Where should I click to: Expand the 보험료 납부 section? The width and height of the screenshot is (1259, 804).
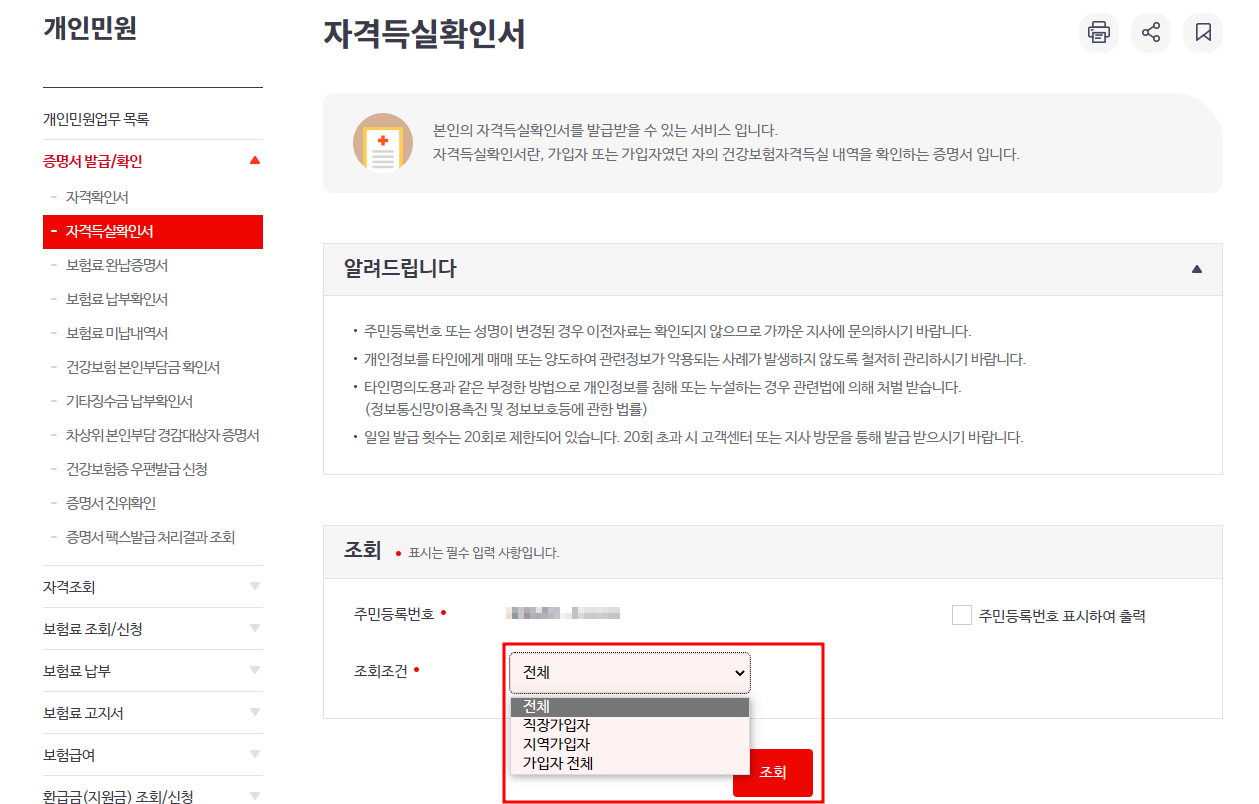click(x=153, y=670)
